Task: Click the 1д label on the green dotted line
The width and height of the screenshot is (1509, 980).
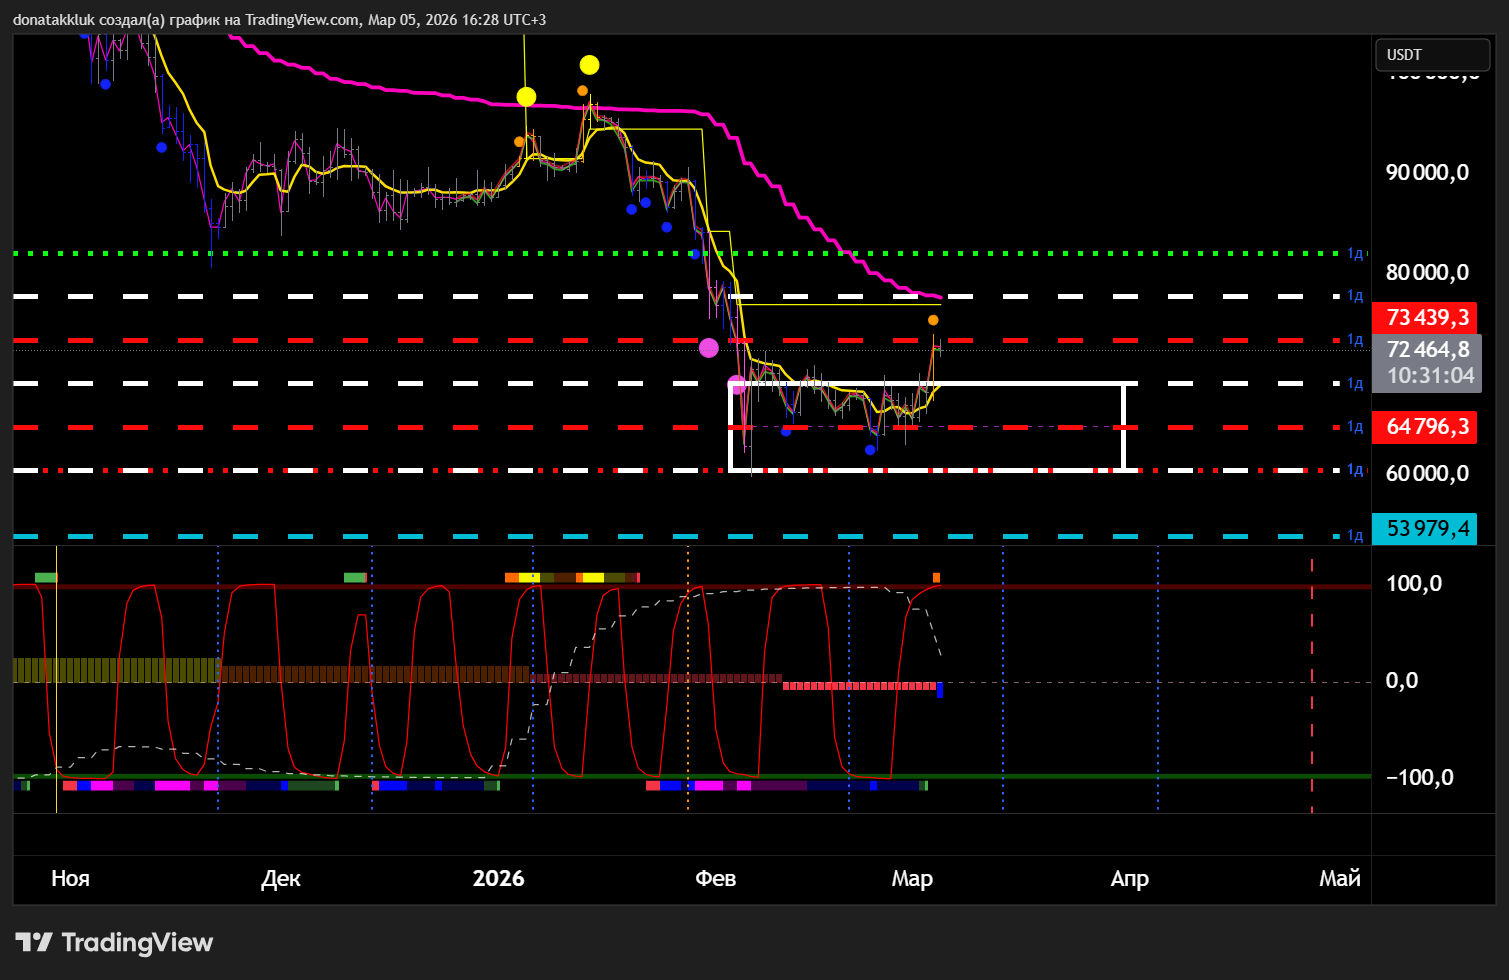Action: [1355, 254]
